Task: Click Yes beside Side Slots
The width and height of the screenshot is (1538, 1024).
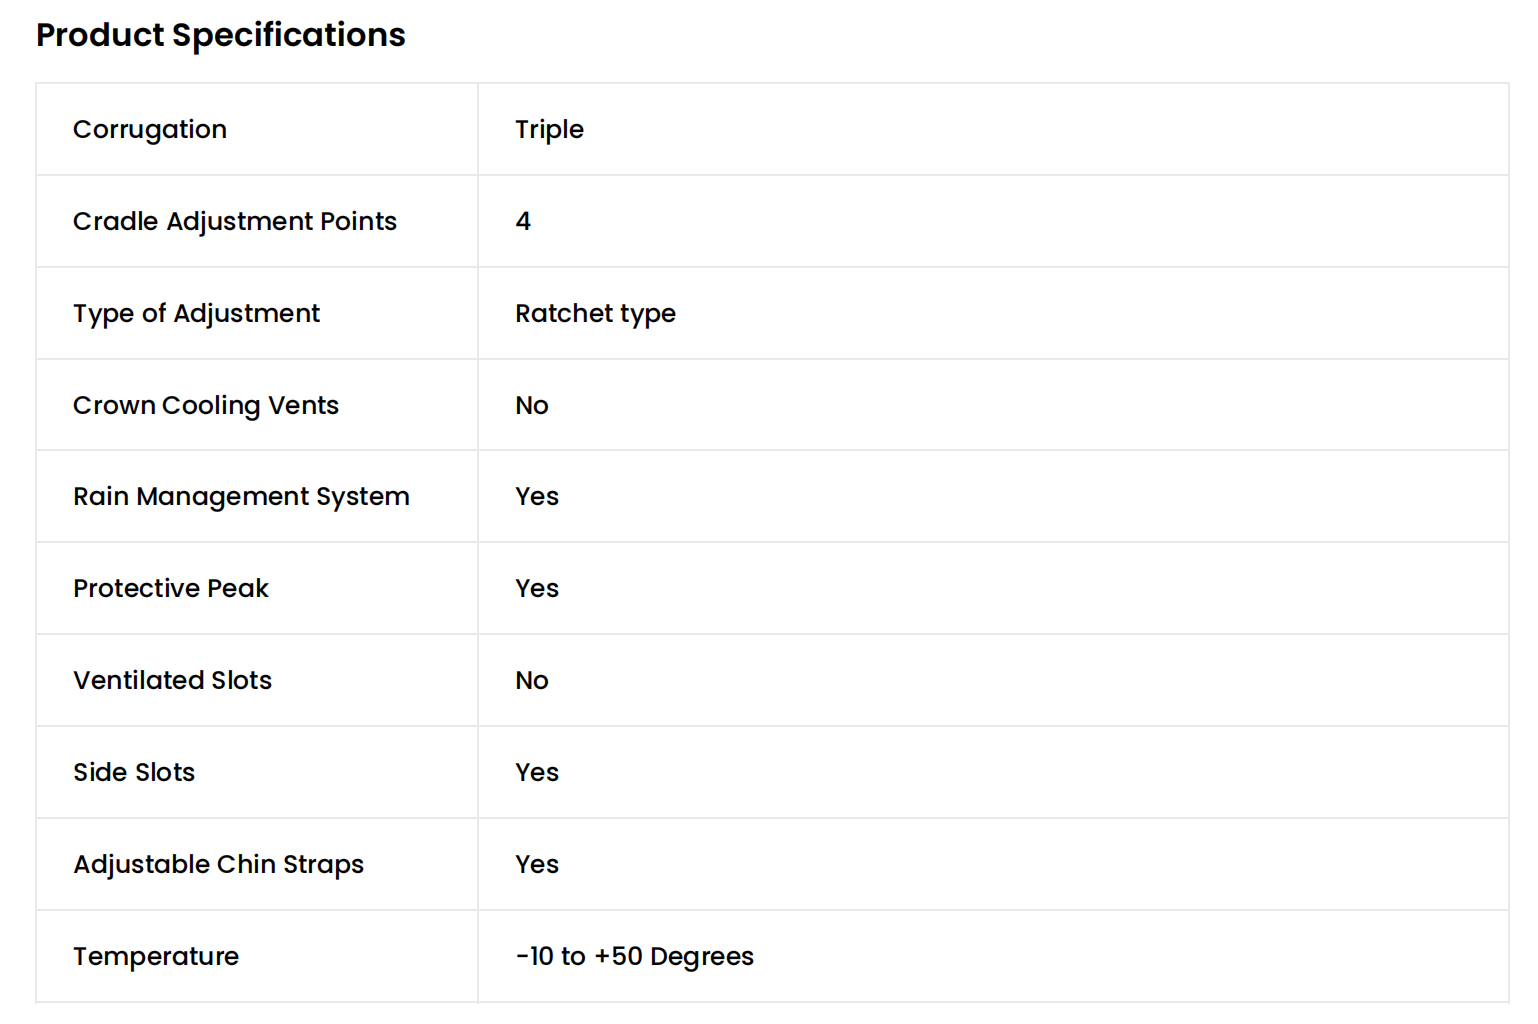Action: pos(536,772)
